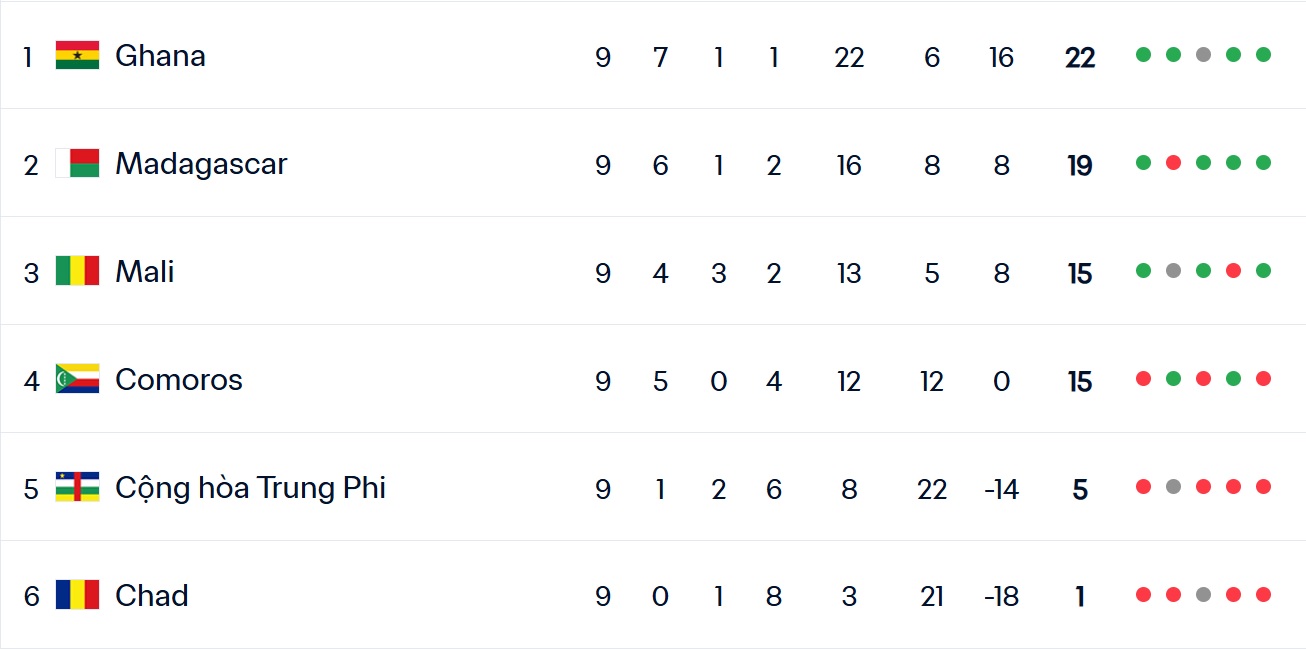Open the Ghana team link
Viewport: 1306px width, 650px height.
pyautogui.click(x=160, y=55)
